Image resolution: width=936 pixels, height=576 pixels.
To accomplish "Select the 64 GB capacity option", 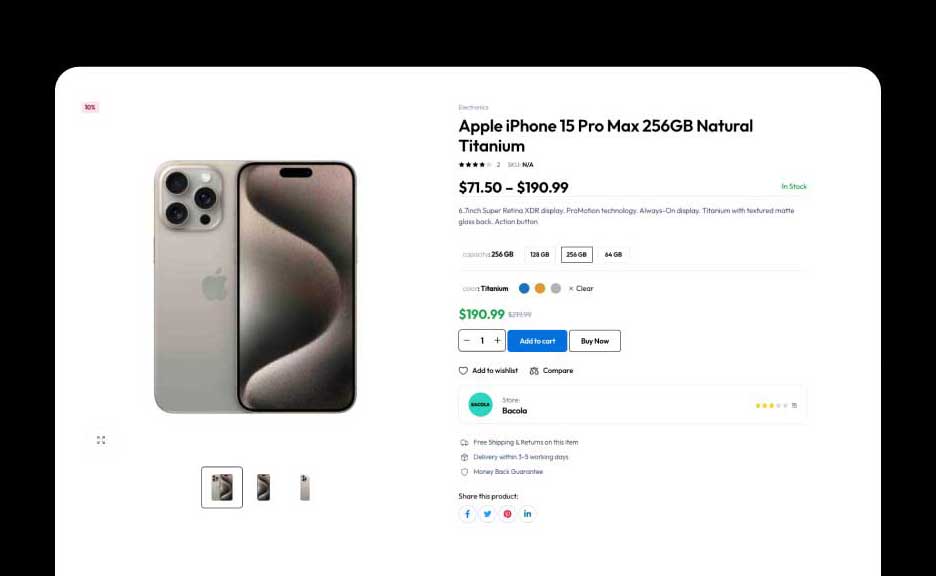I will point(613,255).
